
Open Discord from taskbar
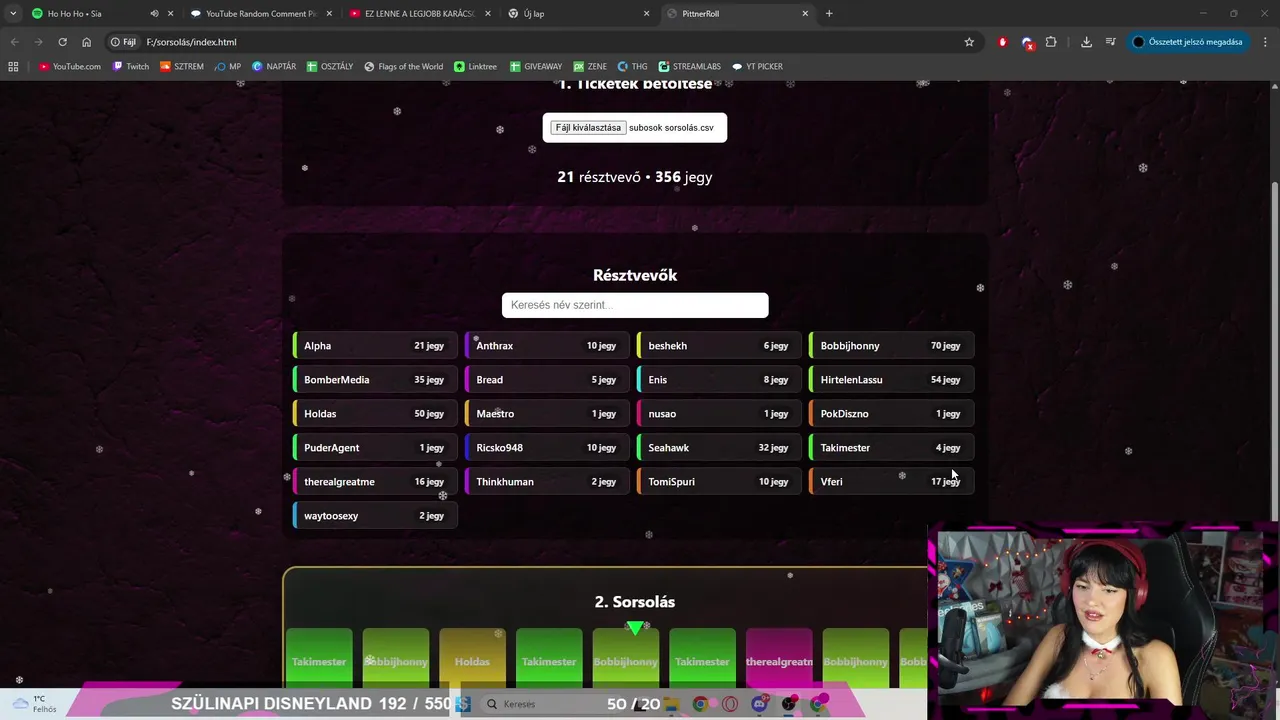[759, 704]
